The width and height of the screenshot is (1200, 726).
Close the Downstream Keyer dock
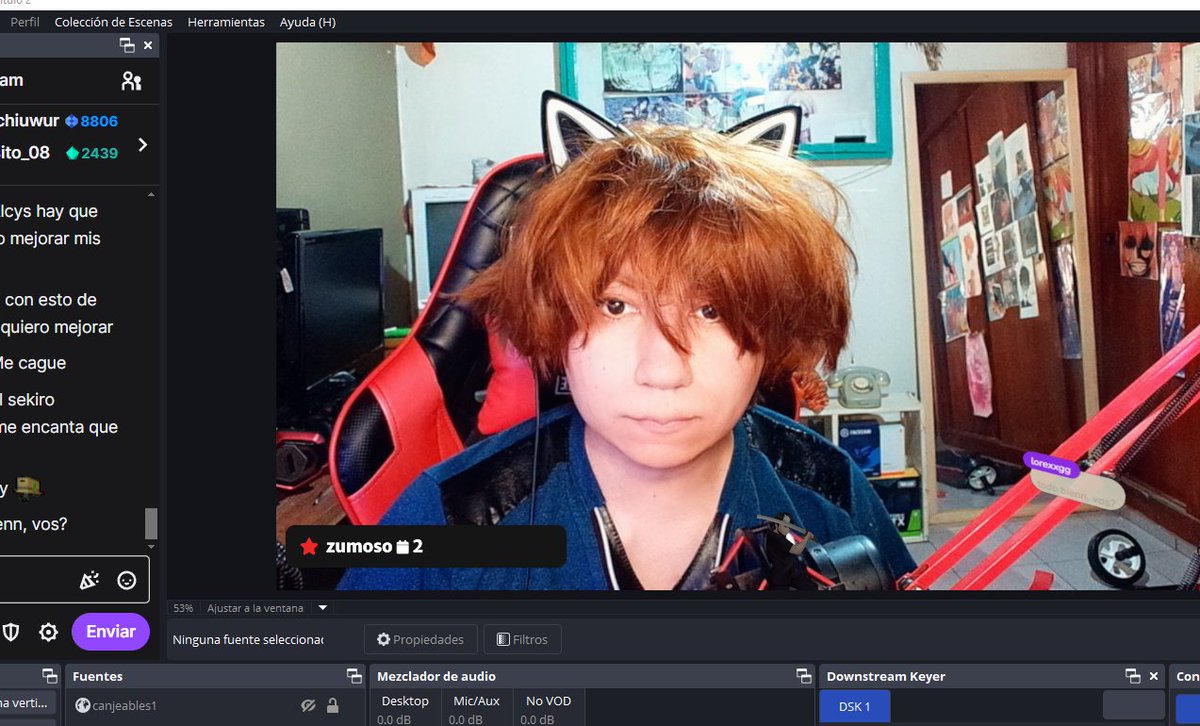1154,676
